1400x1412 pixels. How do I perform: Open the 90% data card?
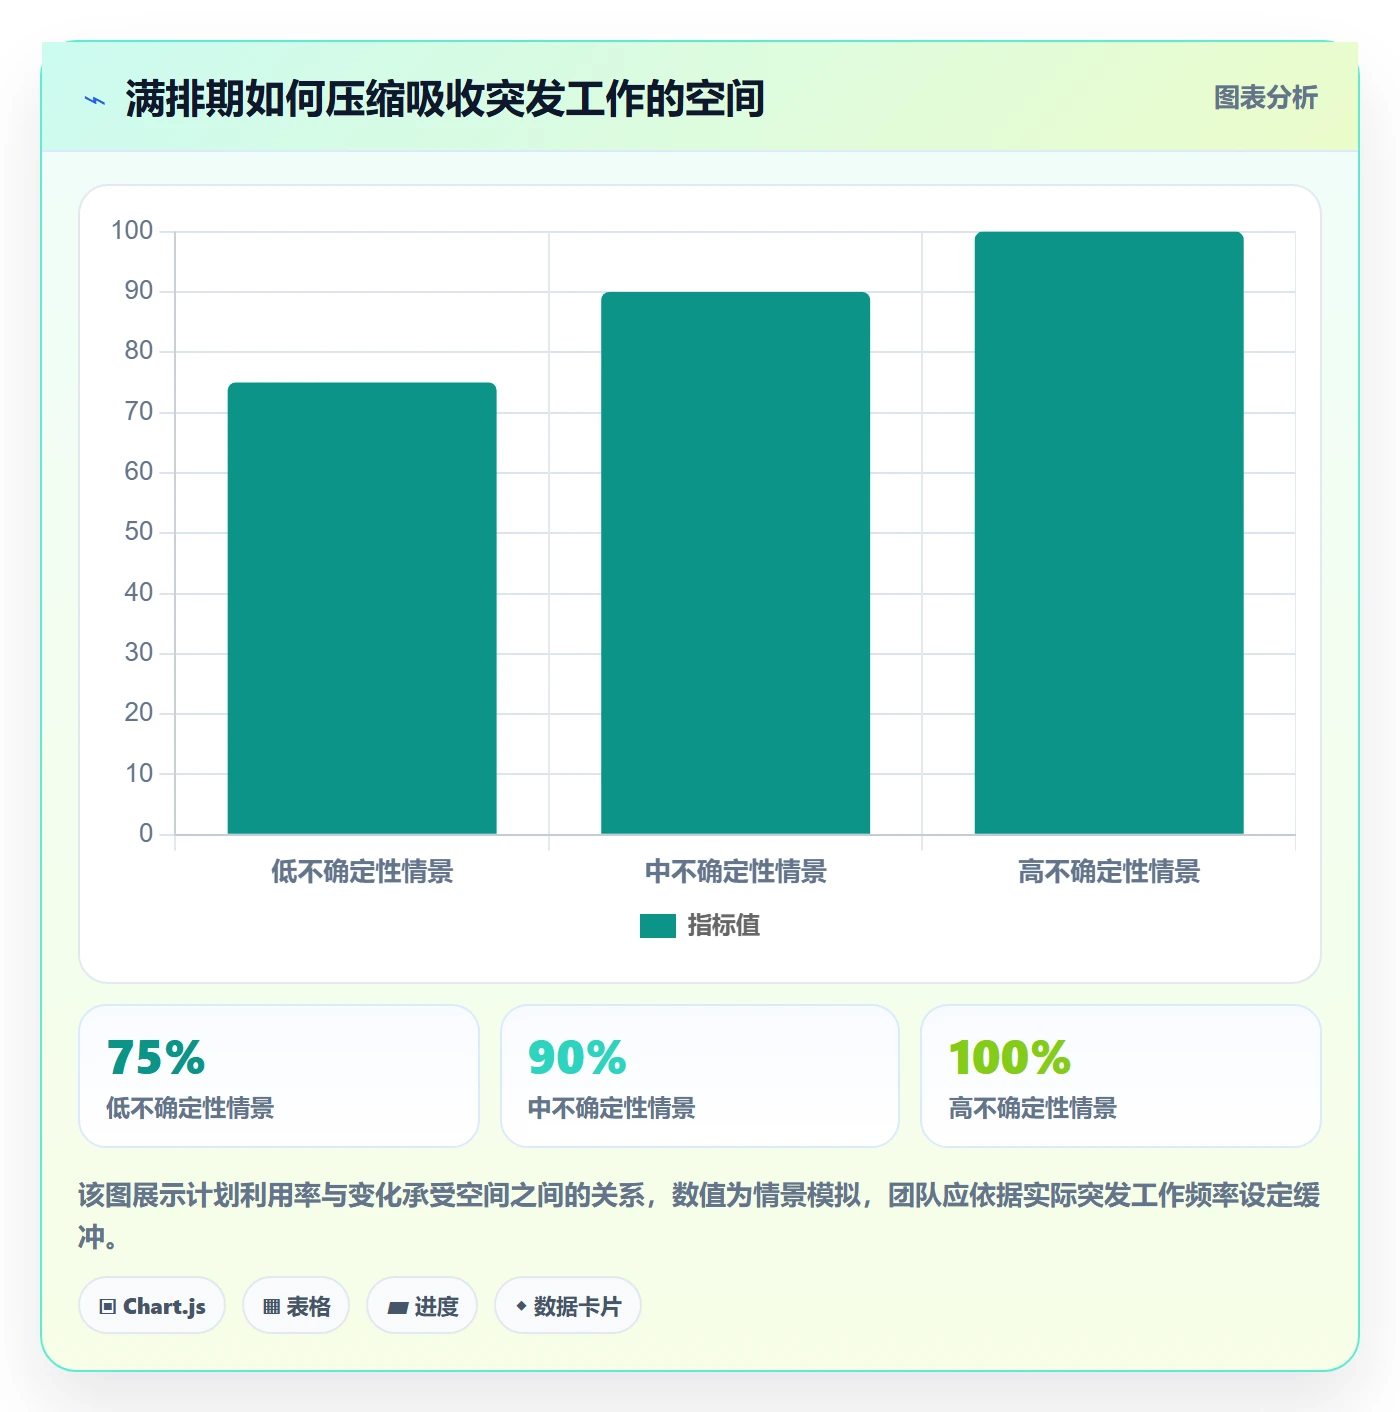700,1076
